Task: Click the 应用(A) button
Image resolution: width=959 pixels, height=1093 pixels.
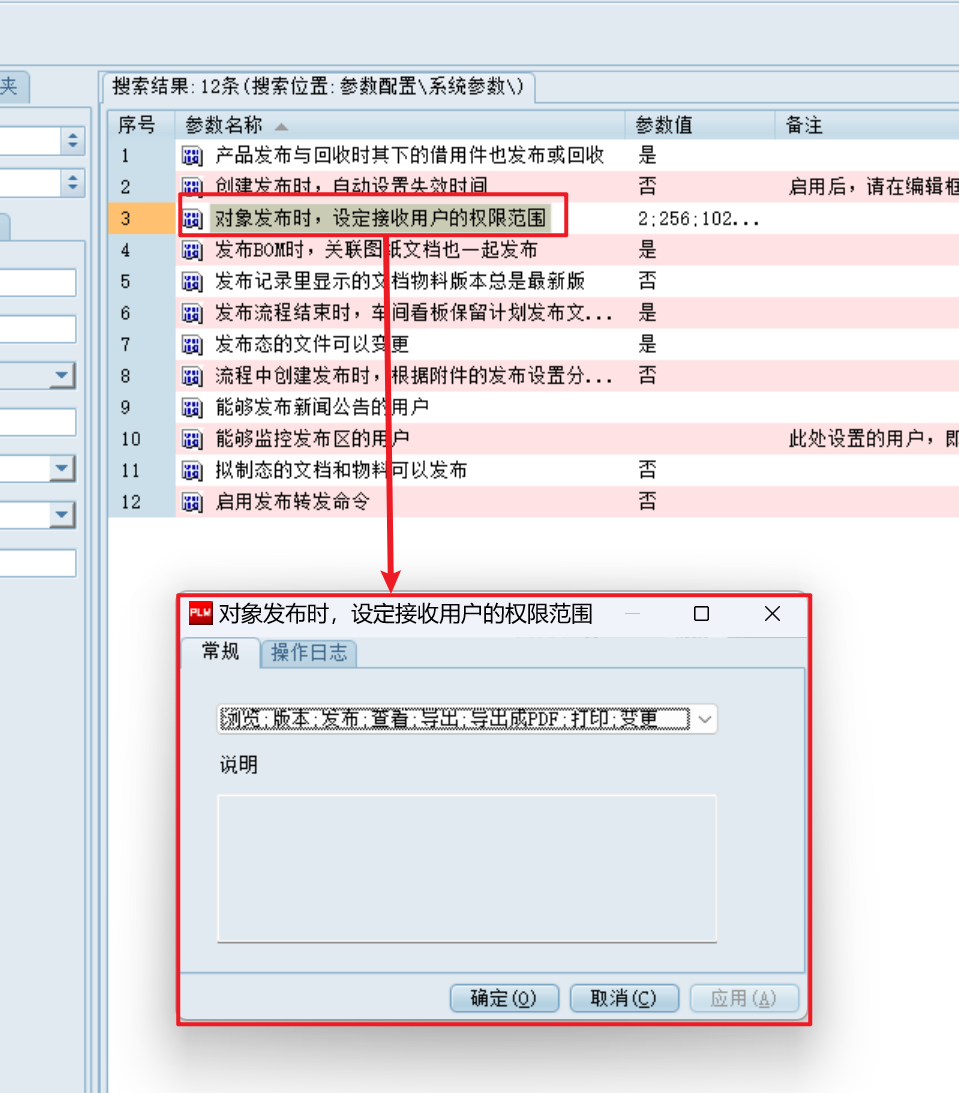Action: 744,998
